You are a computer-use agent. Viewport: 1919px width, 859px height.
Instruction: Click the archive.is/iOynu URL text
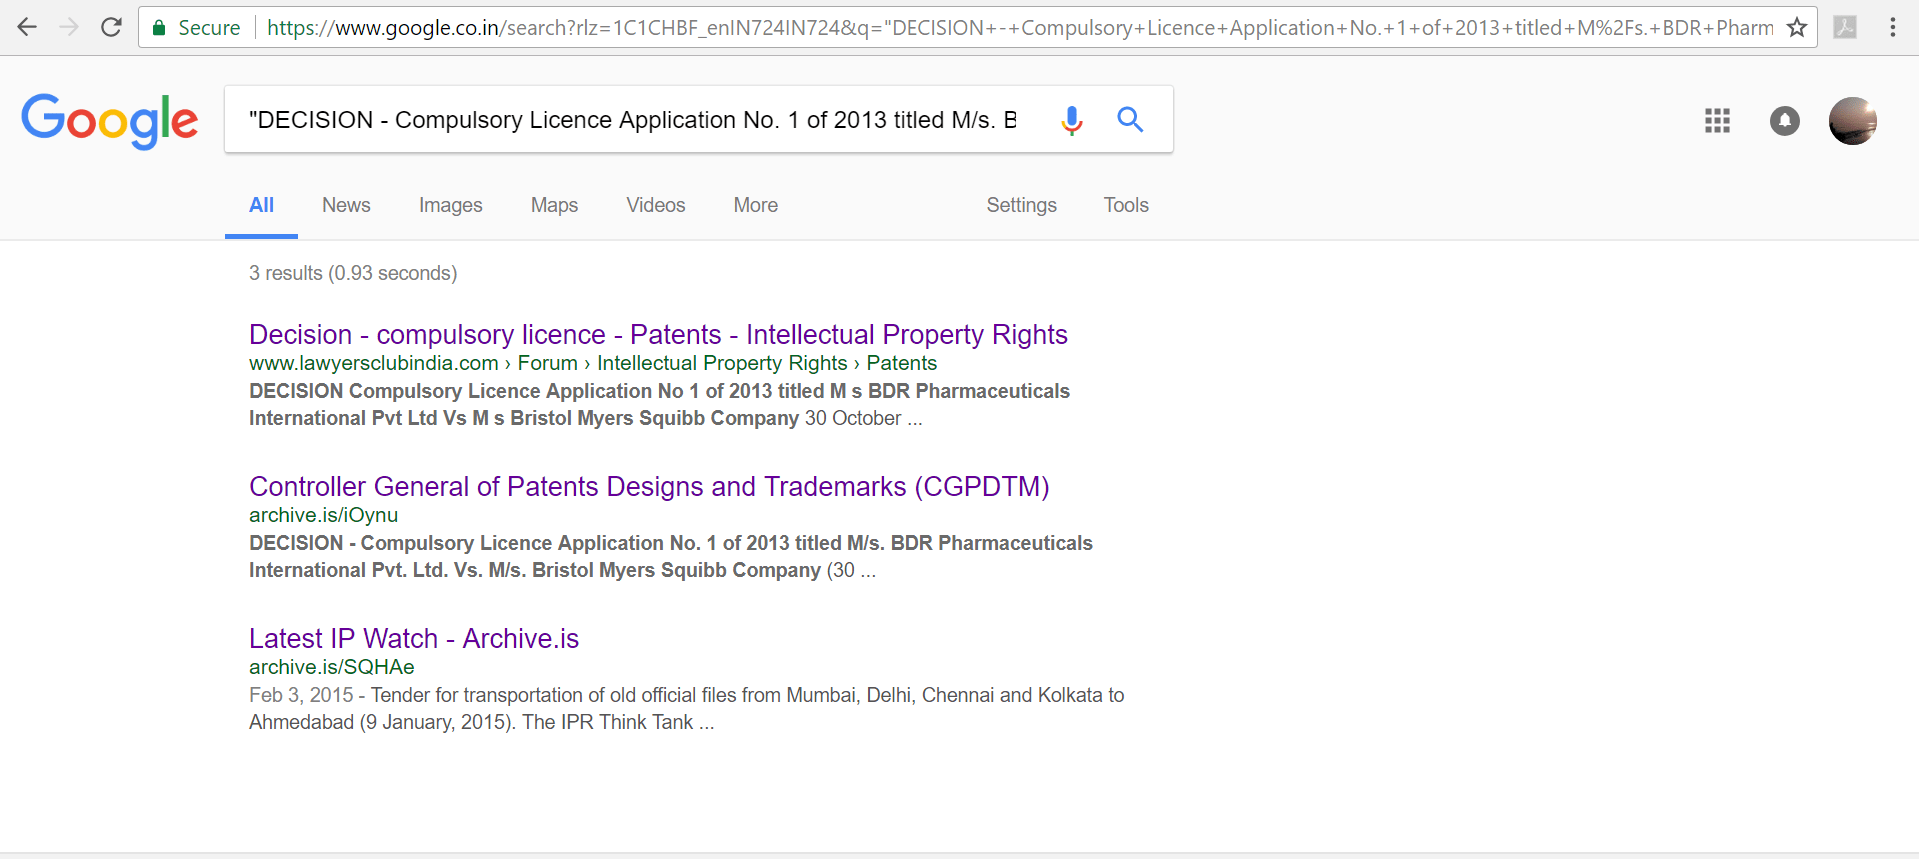click(323, 515)
